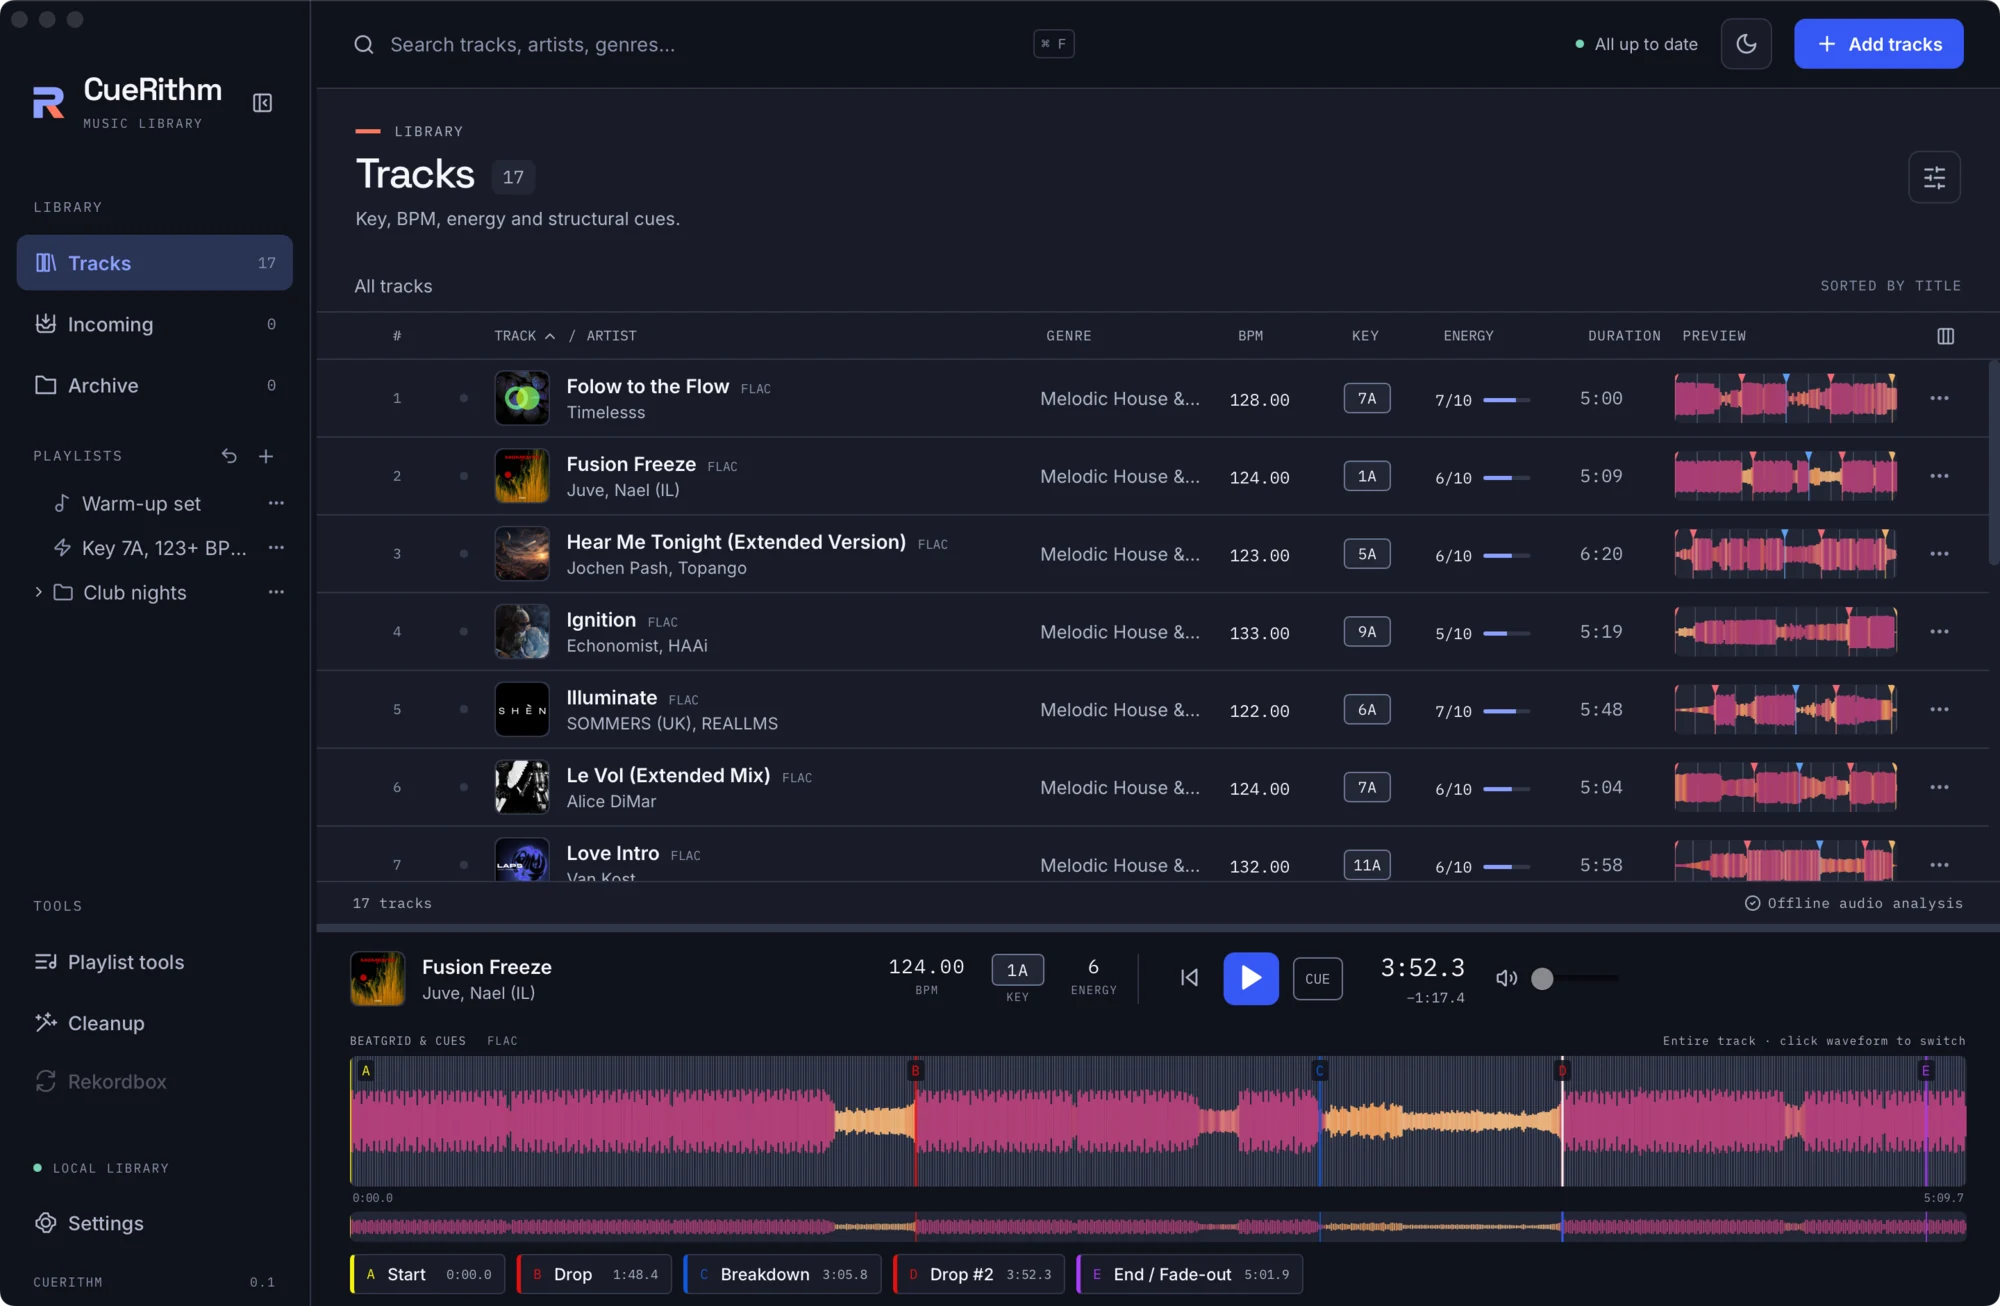Open more options for Ignition row
Image resolution: width=2000 pixels, height=1306 pixels.
[x=1939, y=631]
